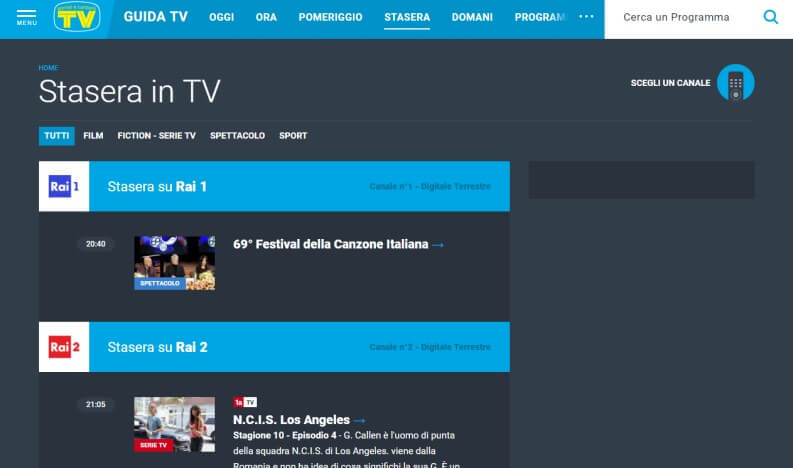Click the Stasera in TV heading
The height and width of the screenshot is (468, 793).
coord(129,92)
